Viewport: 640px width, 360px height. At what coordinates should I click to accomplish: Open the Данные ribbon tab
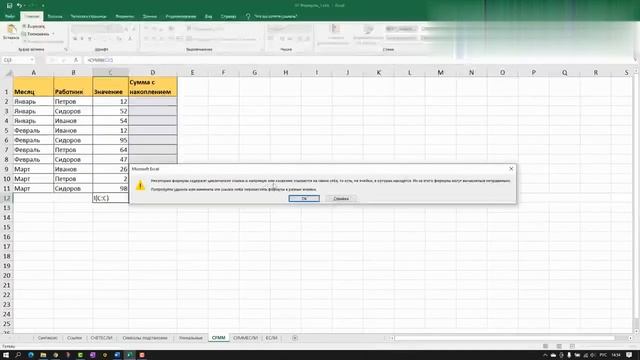coord(150,16)
